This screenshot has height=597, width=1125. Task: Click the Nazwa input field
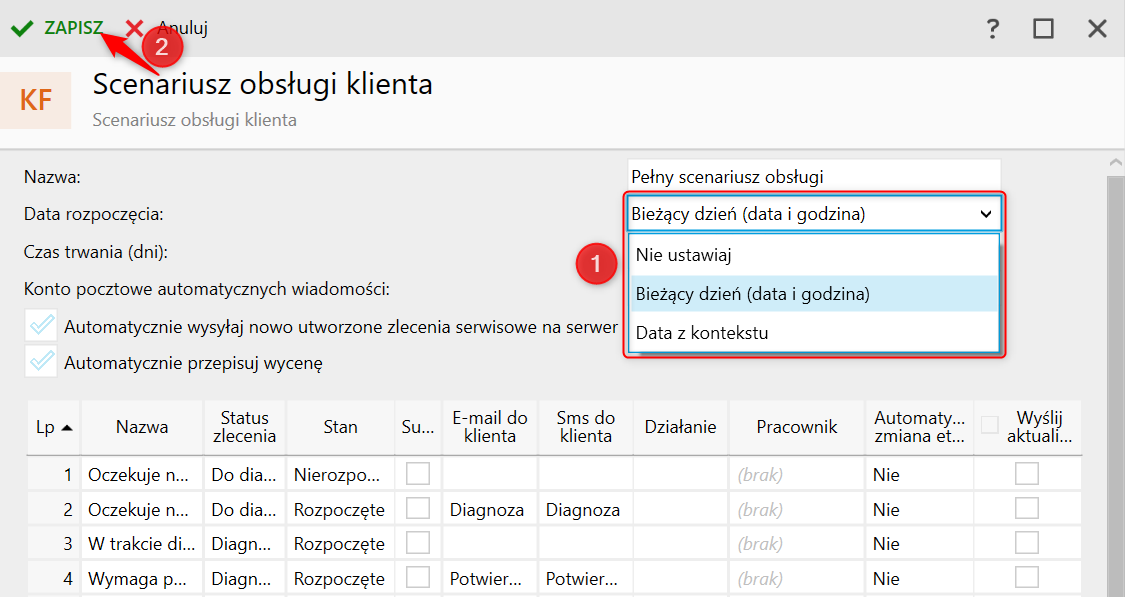click(x=814, y=177)
